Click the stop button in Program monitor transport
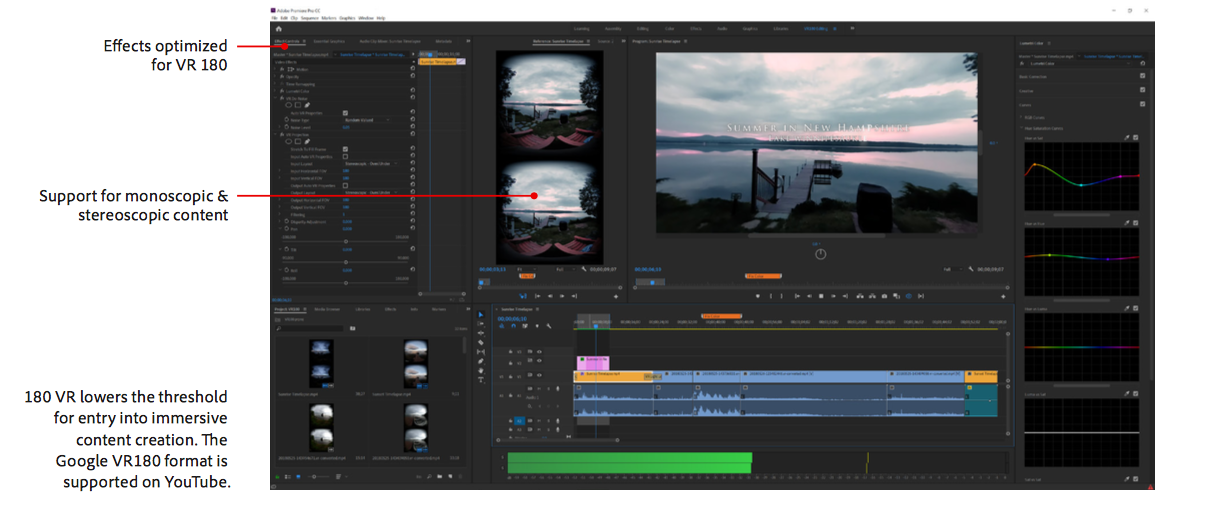 click(821, 296)
